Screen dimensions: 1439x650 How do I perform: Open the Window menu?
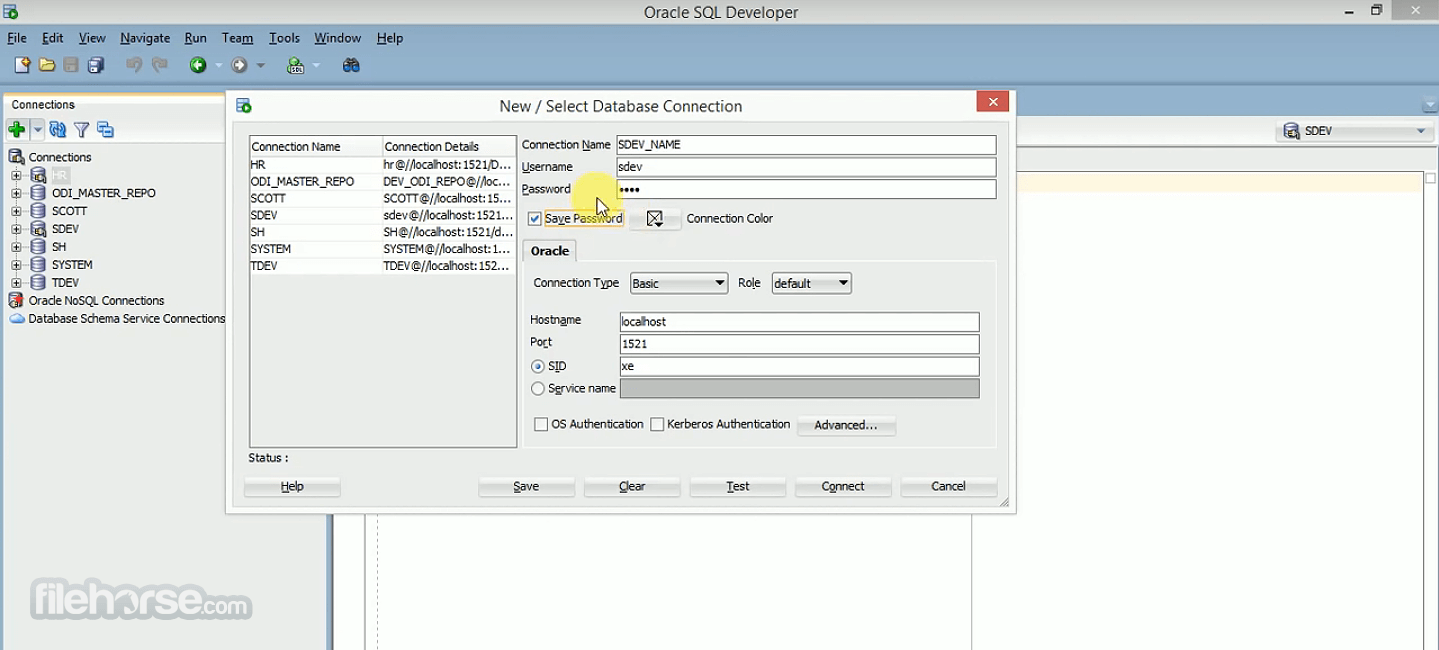(338, 38)
